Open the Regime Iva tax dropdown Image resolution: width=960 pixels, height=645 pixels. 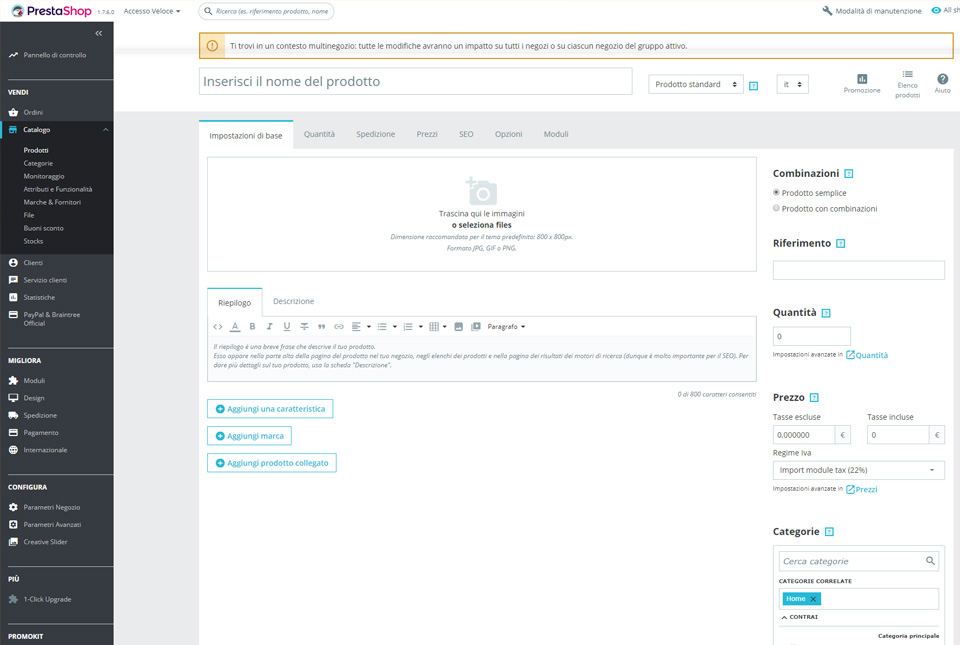[858, 470]
